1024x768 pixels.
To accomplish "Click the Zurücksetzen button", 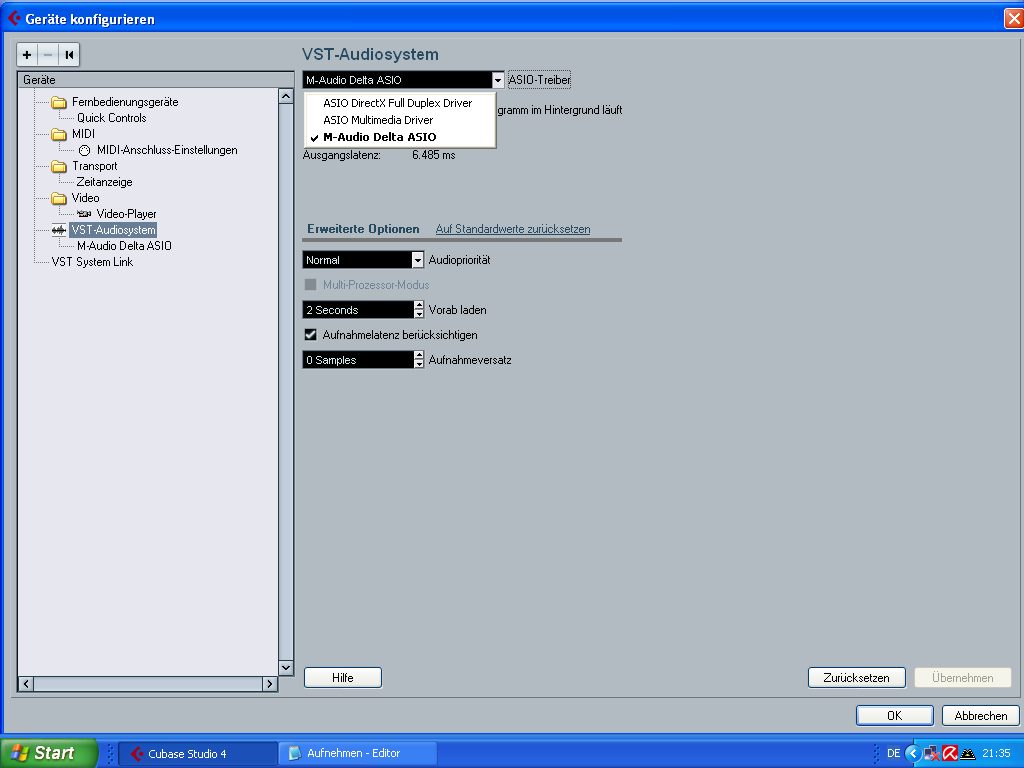I will click(x=856, y=678).
